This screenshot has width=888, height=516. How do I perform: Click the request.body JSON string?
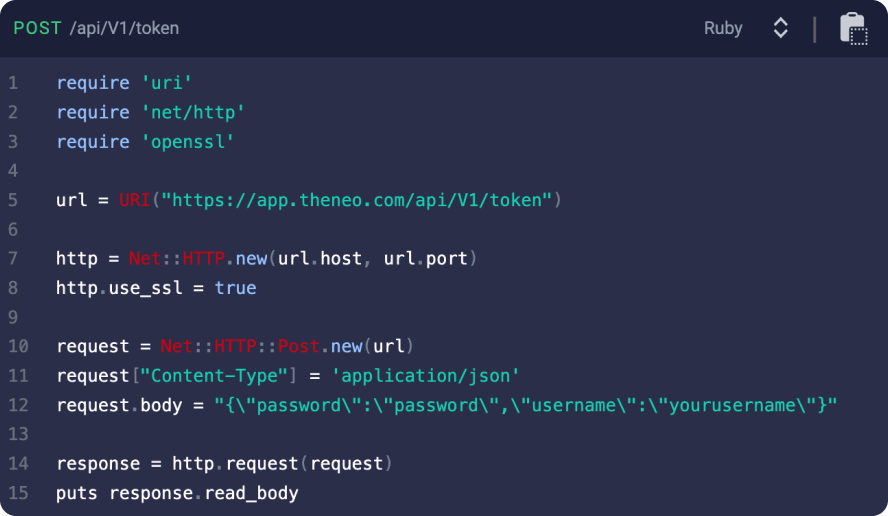(x=526, y=405)
